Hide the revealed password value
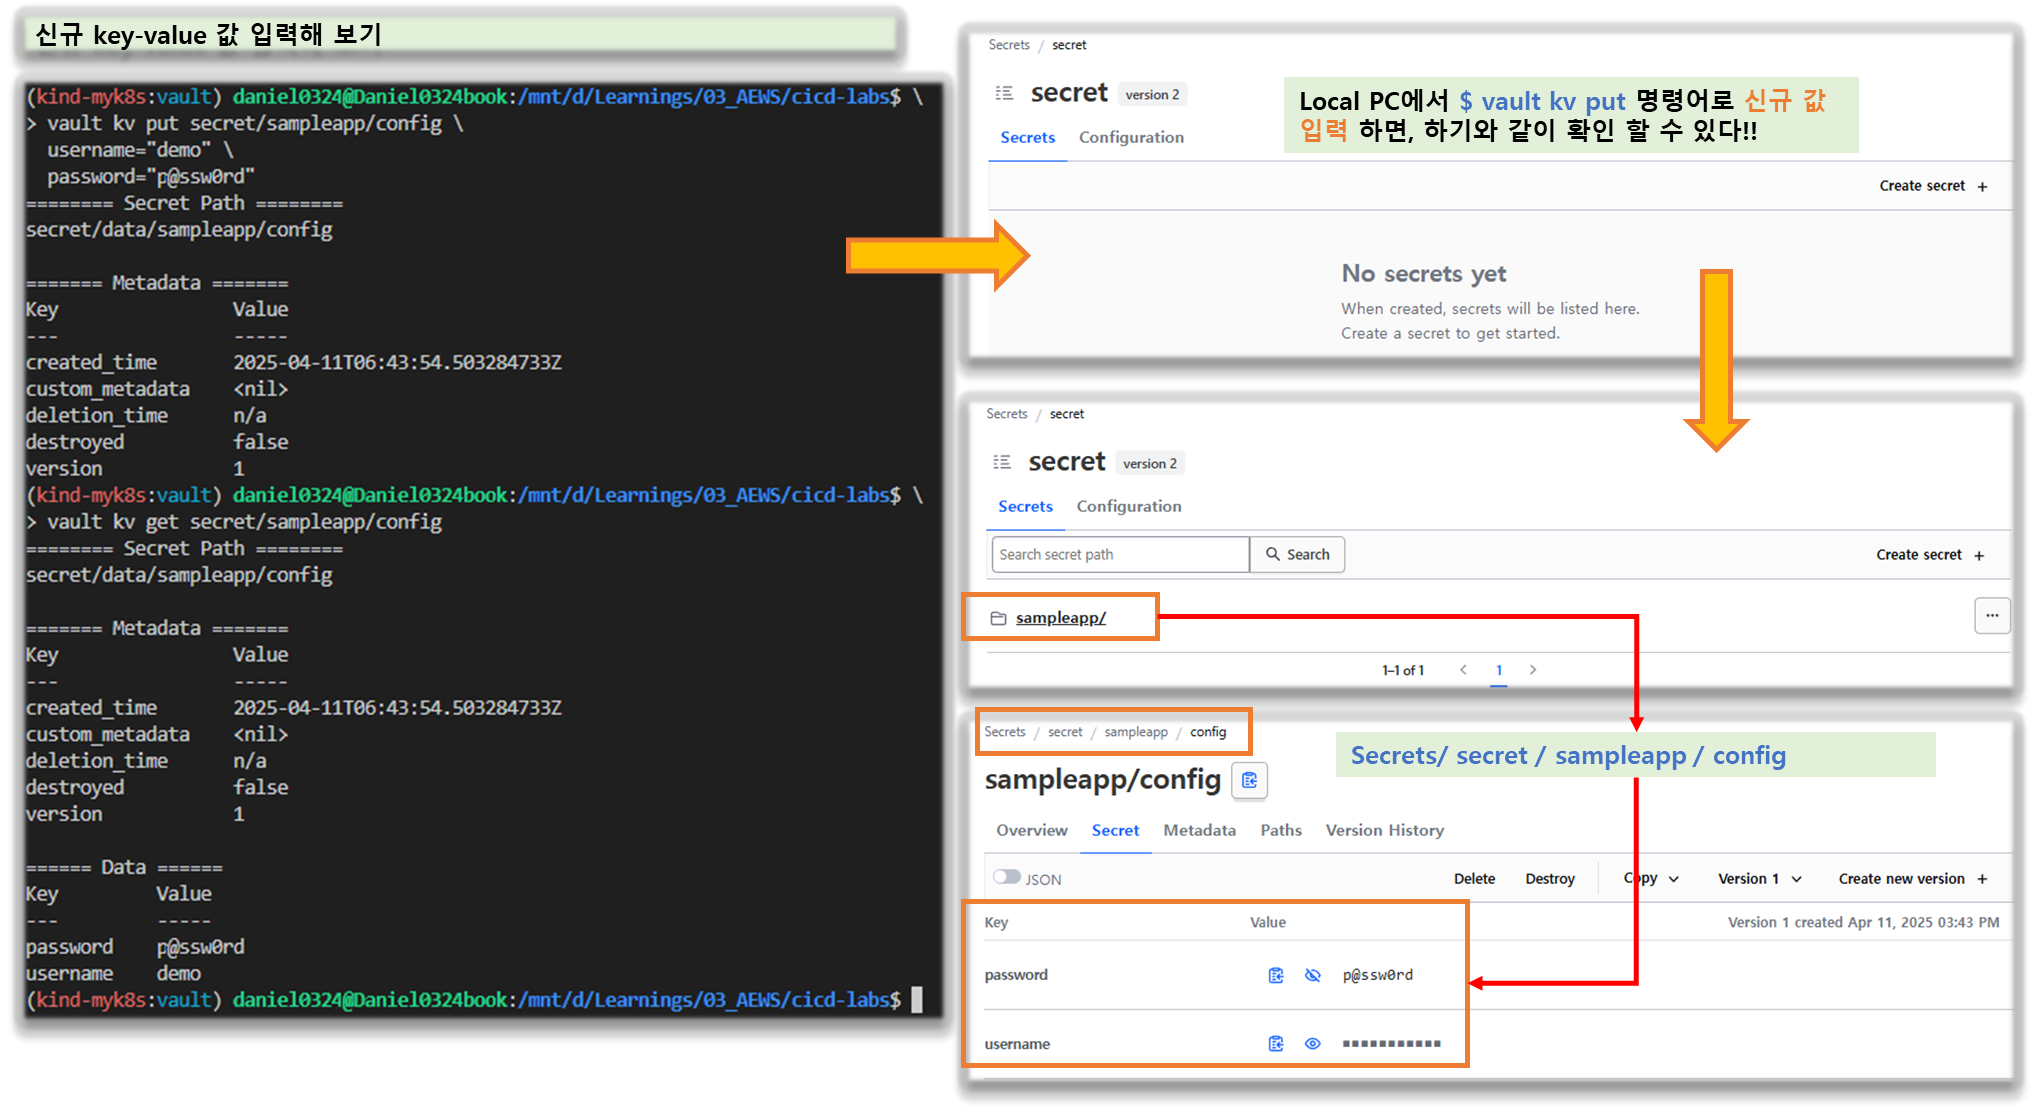Image resolution: width=2038 pixels, height=1116 pixels. [x=1313, y=975]
